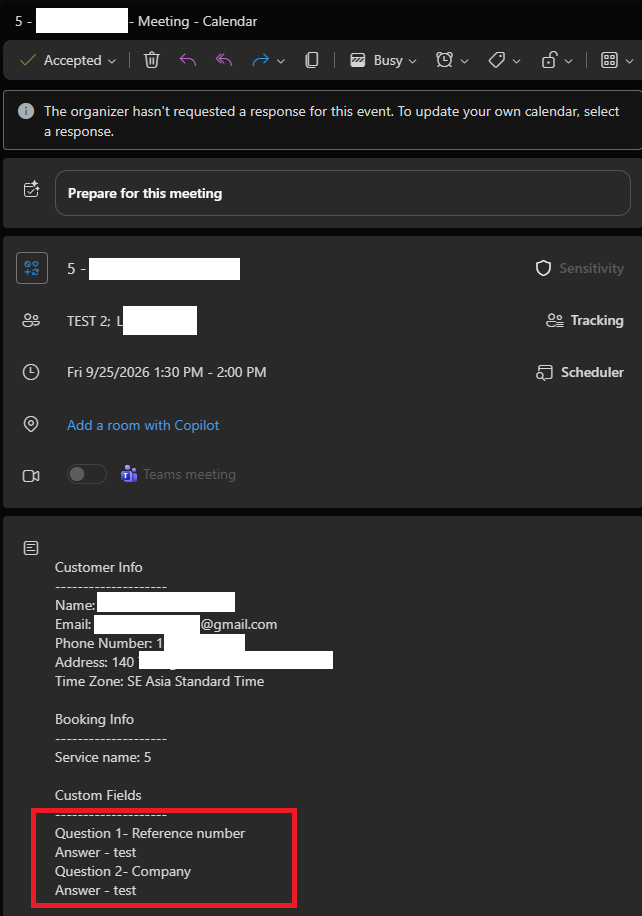The image size is (642, 916).
Task: Open the Tracking view
Action: click(x=585, y=320)
